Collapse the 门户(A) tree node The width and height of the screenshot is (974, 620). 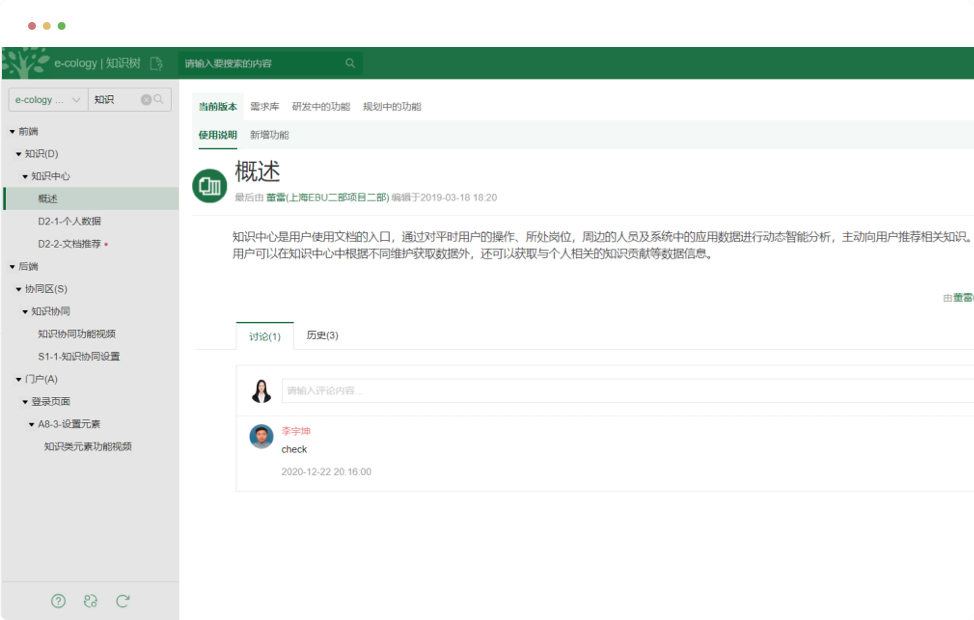click(x=19, y=379)
